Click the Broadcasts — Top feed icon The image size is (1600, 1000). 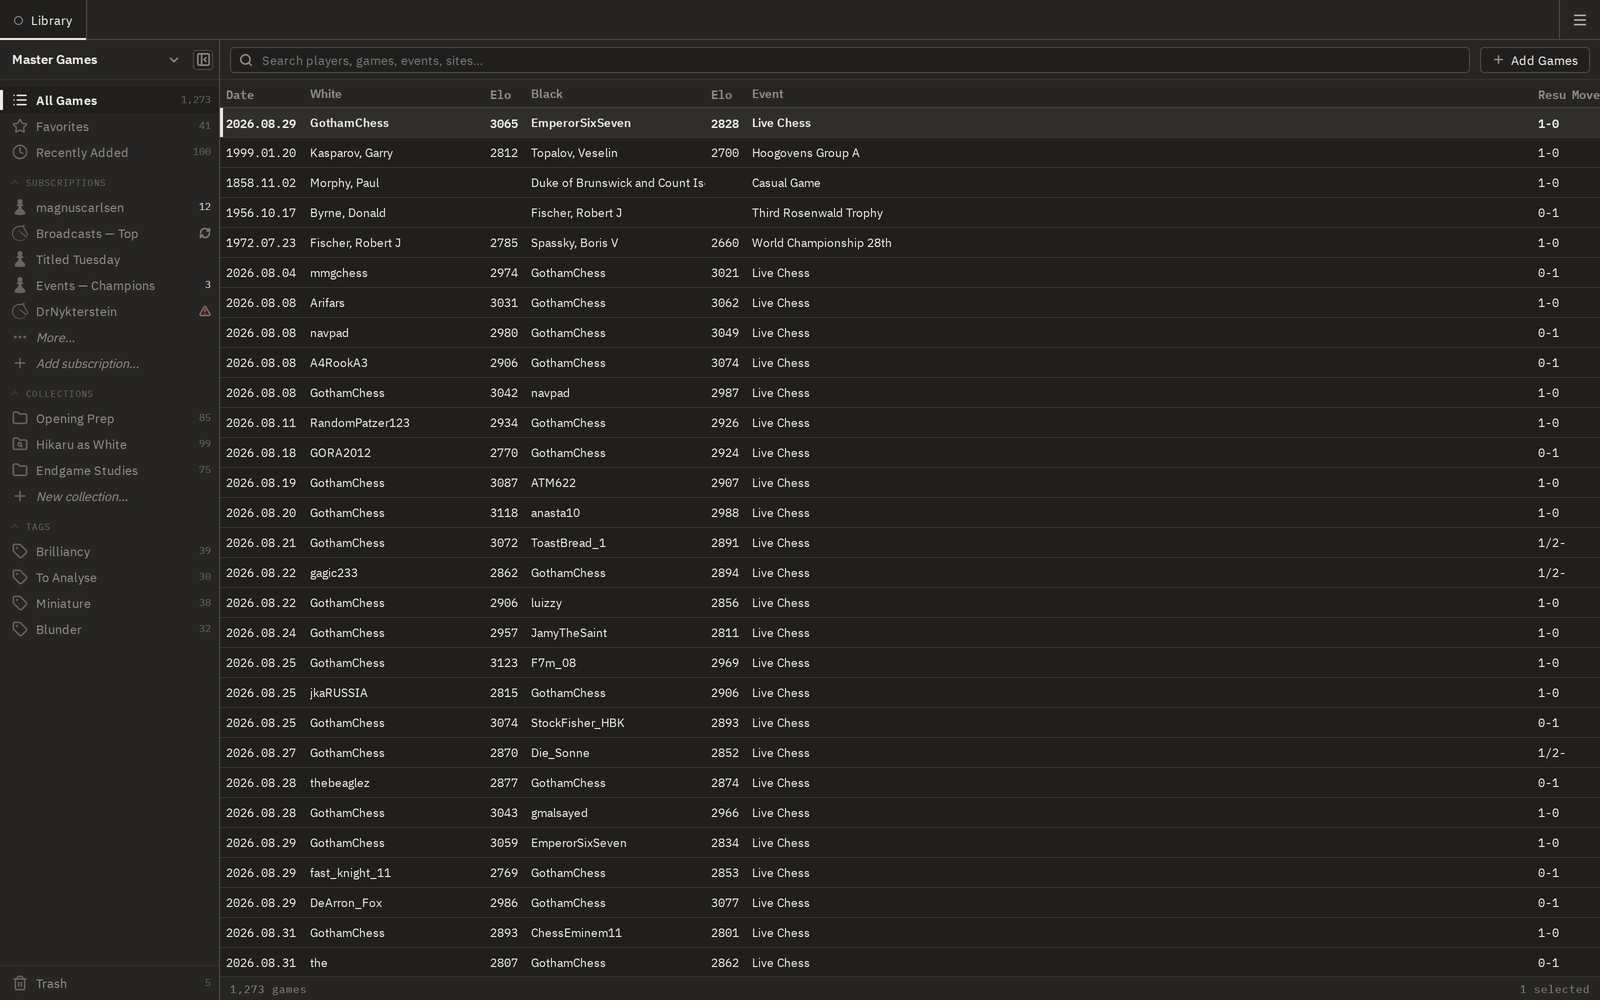point(20,233)
